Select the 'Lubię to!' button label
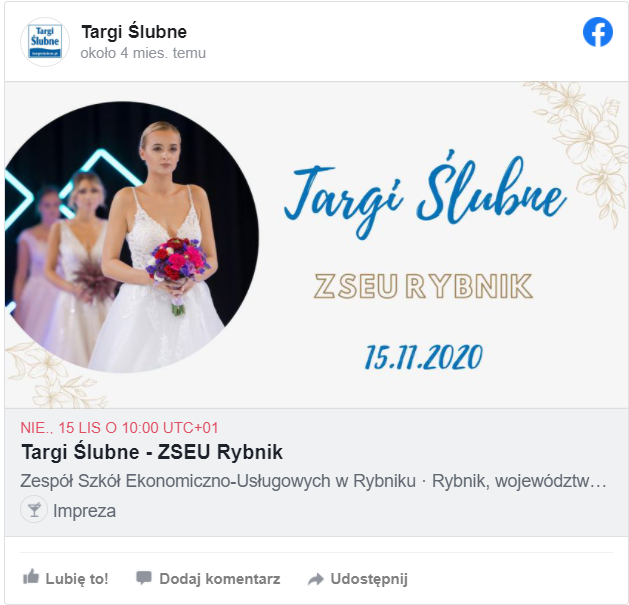This screenshot has height=605, width=629. tap(77, 579)
